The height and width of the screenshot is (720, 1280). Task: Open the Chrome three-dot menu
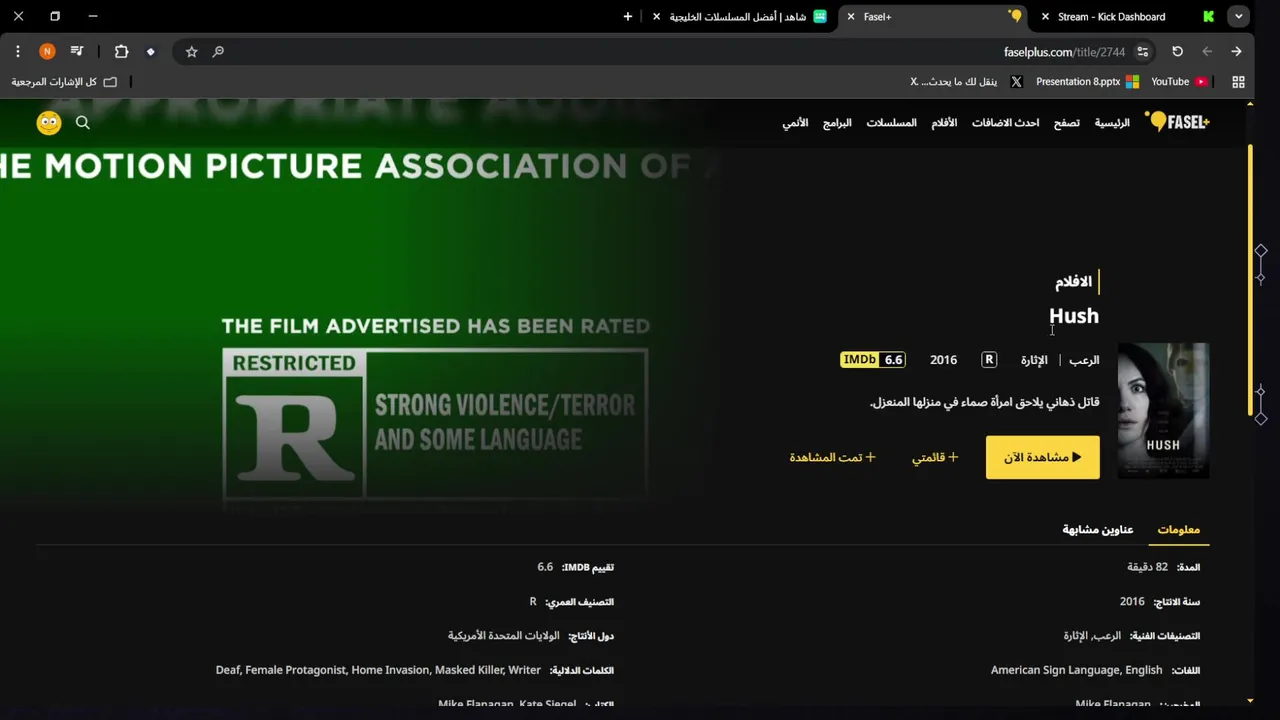(18, 51)
